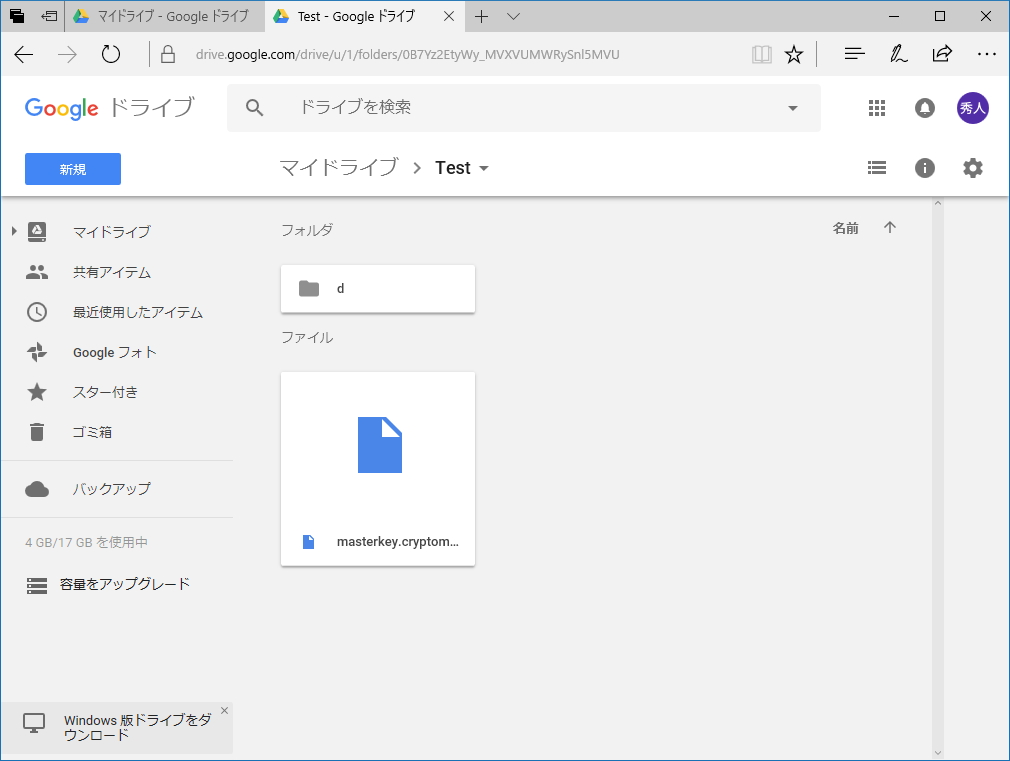Open Drive settings gear

[972, 167]
